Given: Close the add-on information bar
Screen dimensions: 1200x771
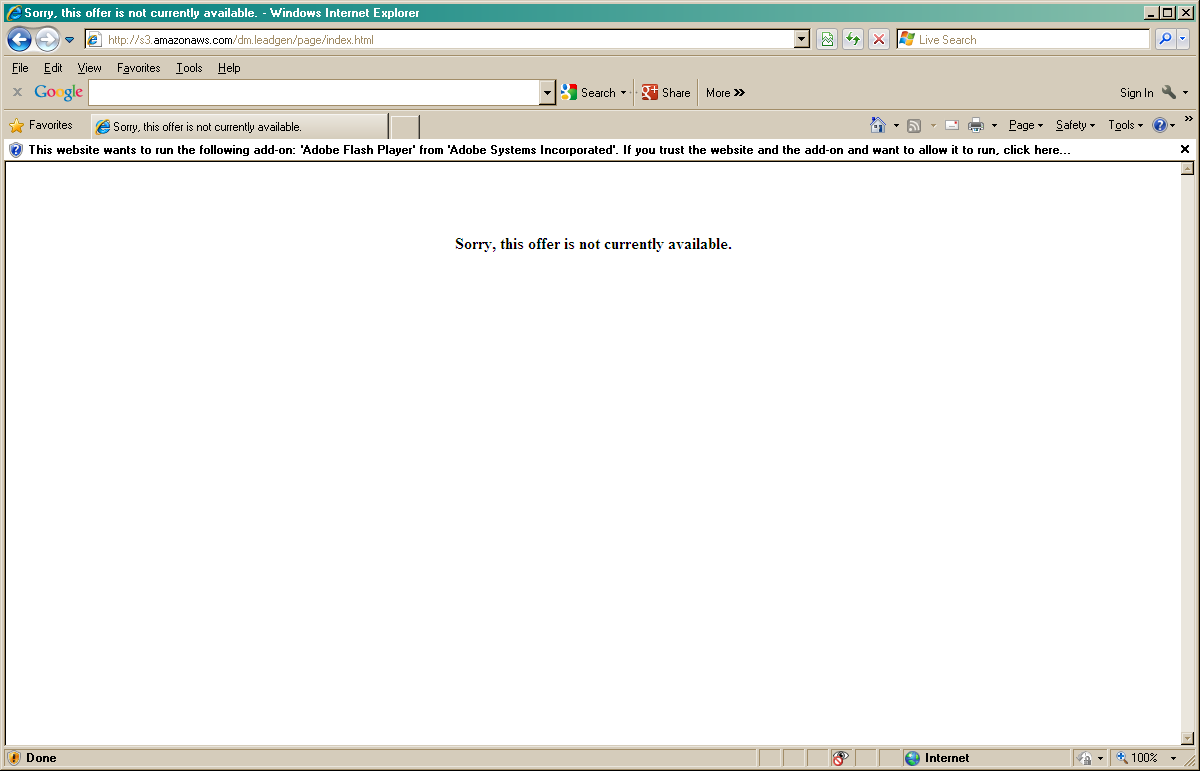Looking at the screenshot, I should pyautogui.click(x=1185, y=150).
